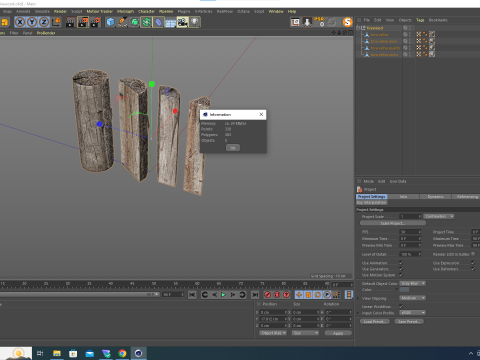480x360 pixels.
Task: Click the download arrow toolbar icon
Action: click(307, 22)
